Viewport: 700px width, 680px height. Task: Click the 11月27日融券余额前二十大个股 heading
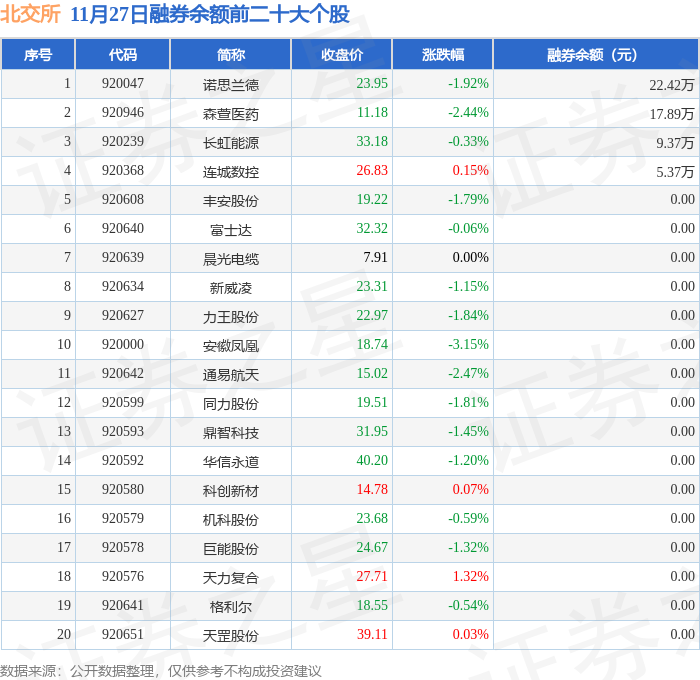click(210, 14)
